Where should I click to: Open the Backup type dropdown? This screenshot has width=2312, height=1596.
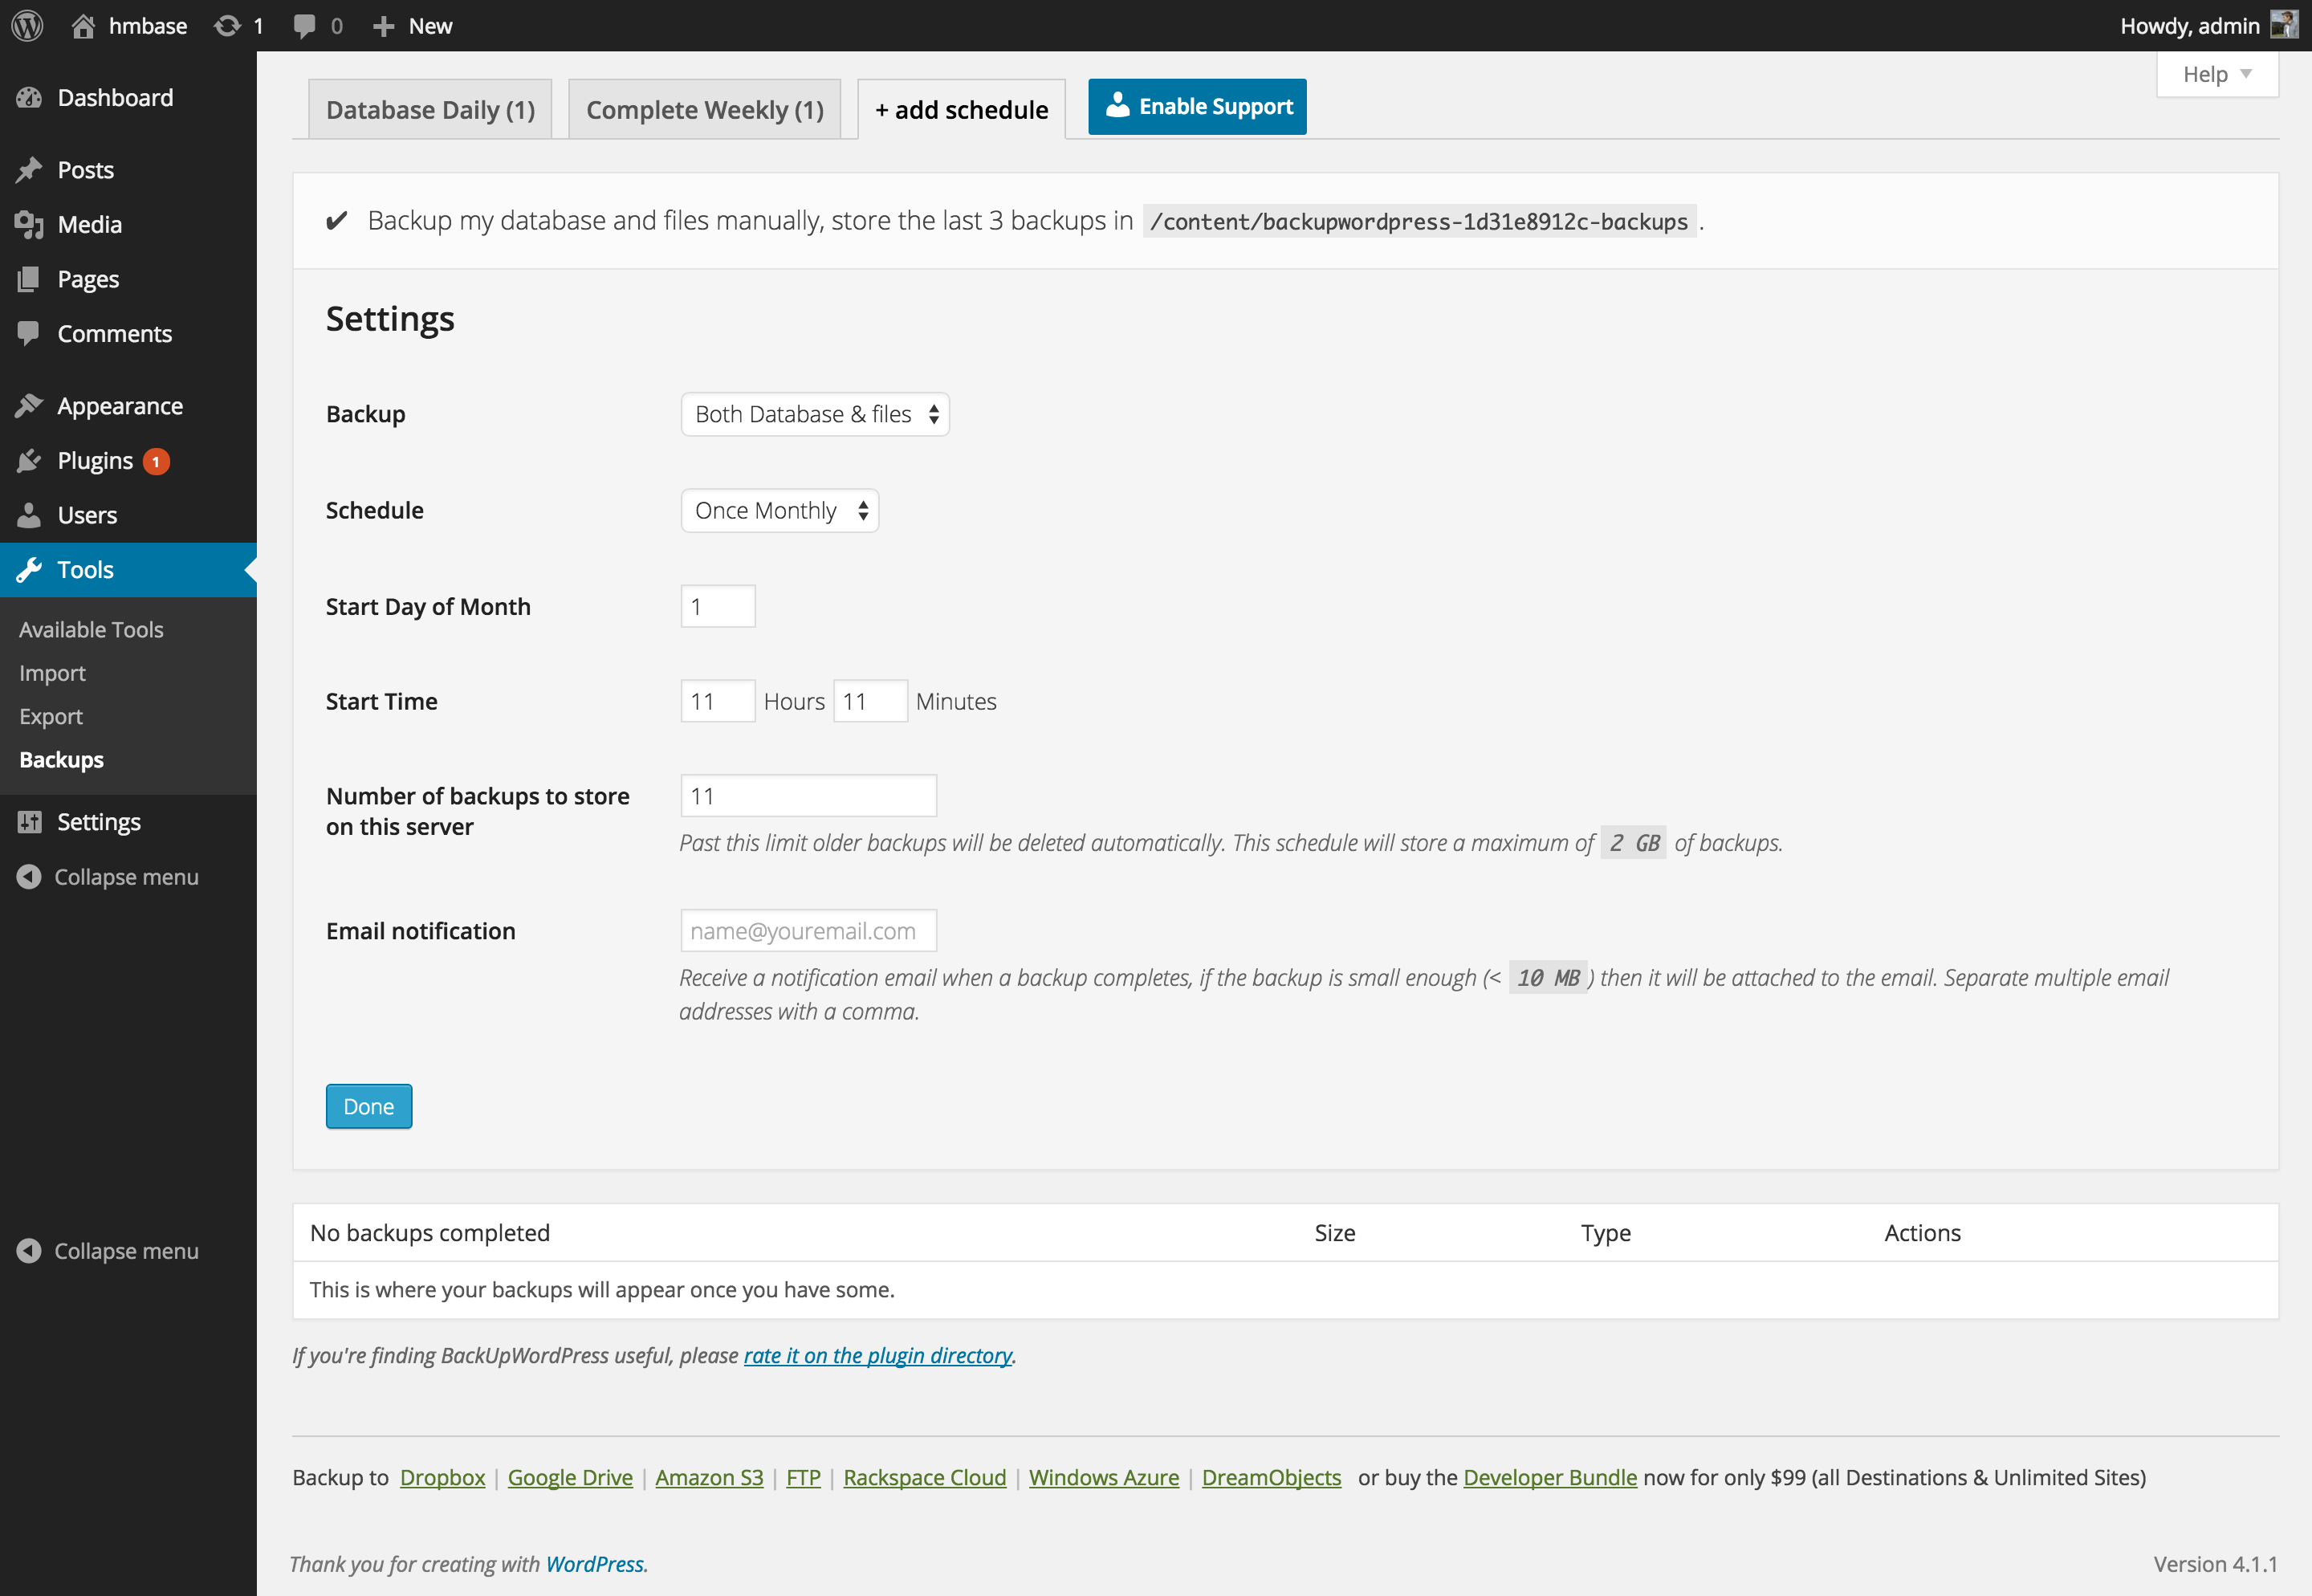tap(814, 413)
